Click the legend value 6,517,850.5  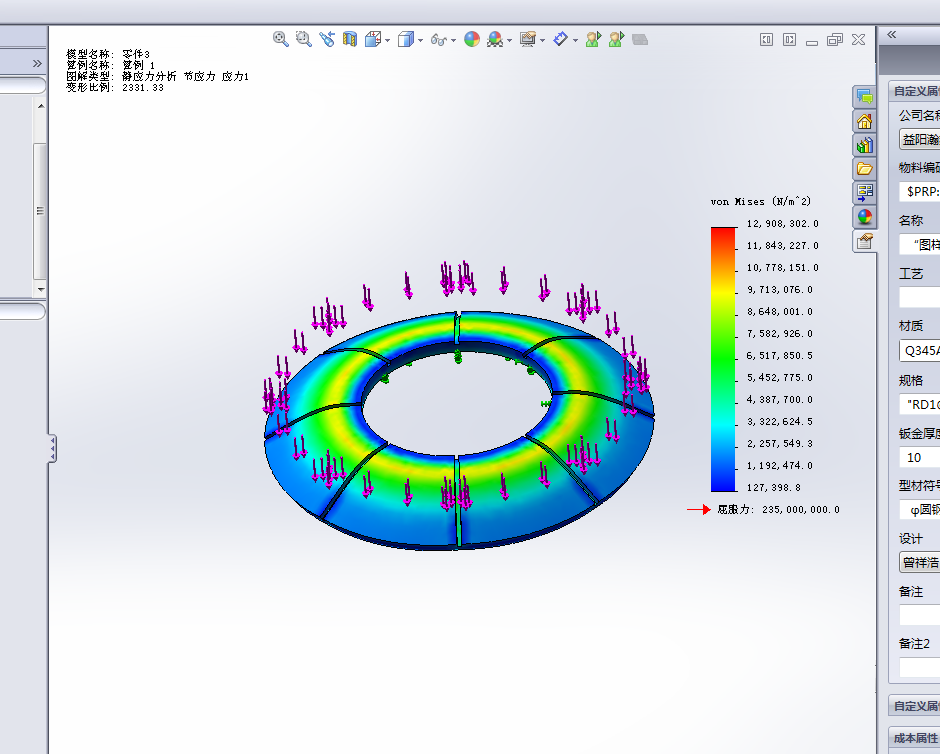pyautogui.click(x=779, y=355)
